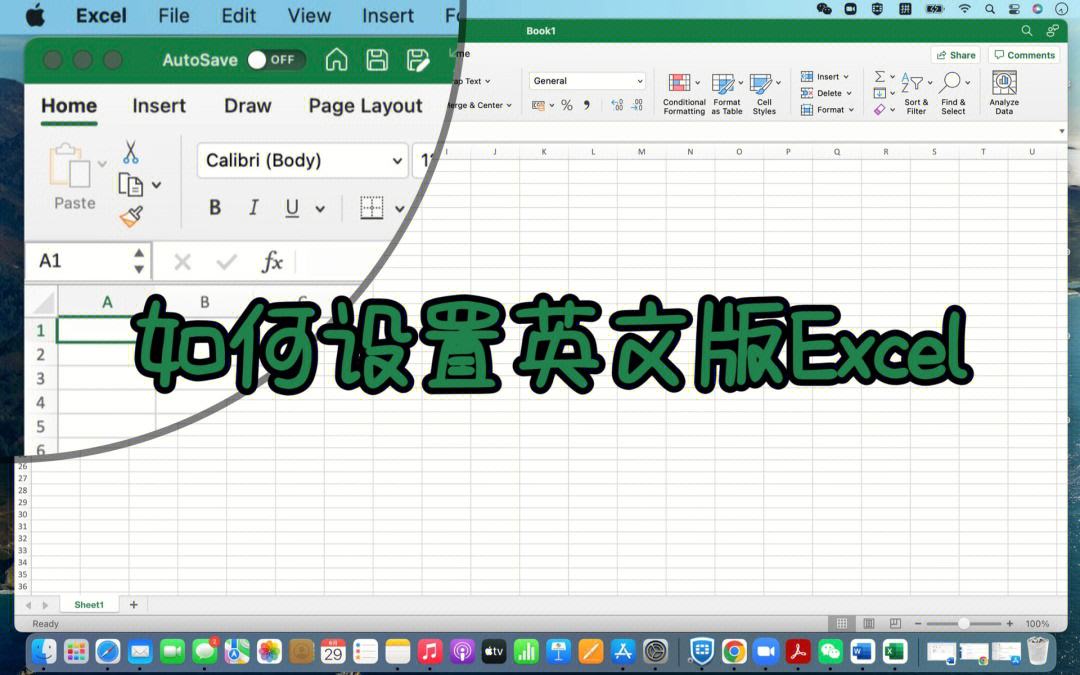1080x675 pixels.
Task: Open the Edit menu
Action: [x=238, y=15]
